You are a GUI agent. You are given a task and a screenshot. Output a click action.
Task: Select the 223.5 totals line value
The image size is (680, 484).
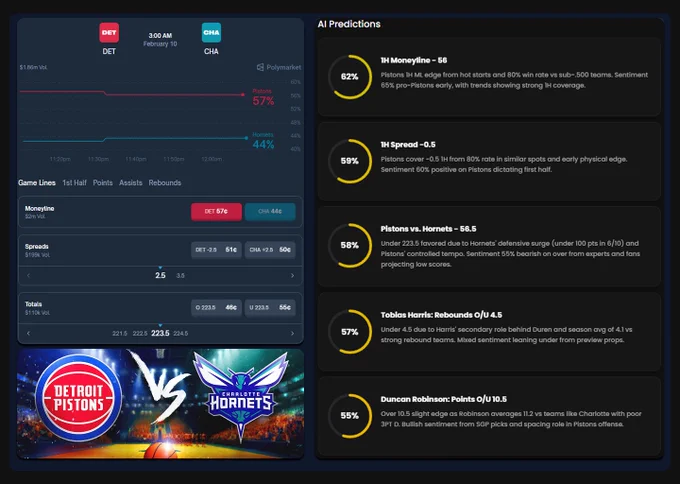(x=160, y=333)
